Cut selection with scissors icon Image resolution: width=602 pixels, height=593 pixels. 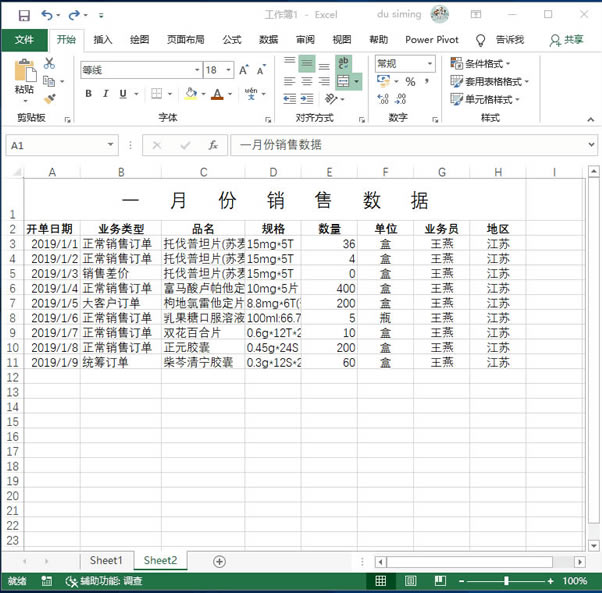click(49, 63)
